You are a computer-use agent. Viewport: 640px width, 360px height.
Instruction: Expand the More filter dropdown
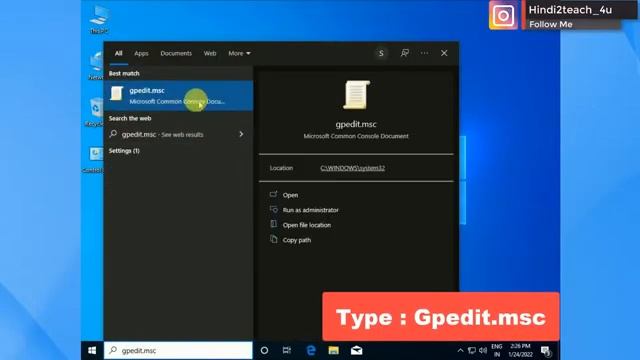(x=239, y=53)
